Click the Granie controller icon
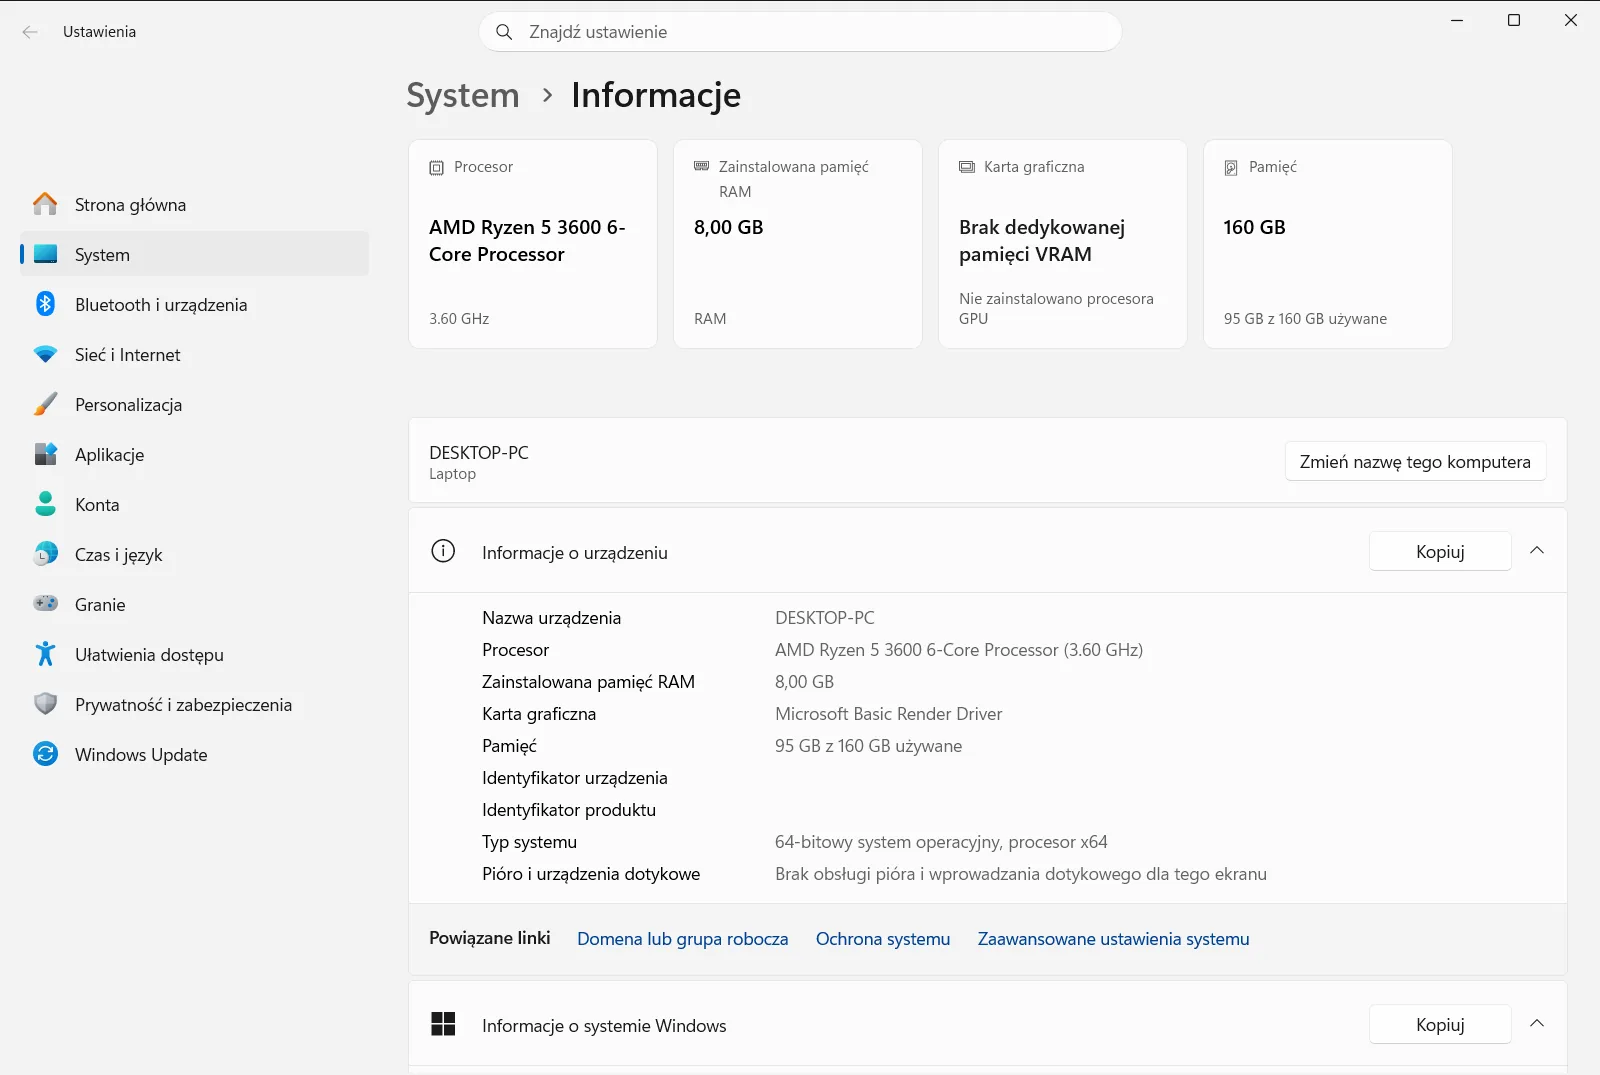This screenshot has height=1075, width=1600. click(x=45, y=604)
